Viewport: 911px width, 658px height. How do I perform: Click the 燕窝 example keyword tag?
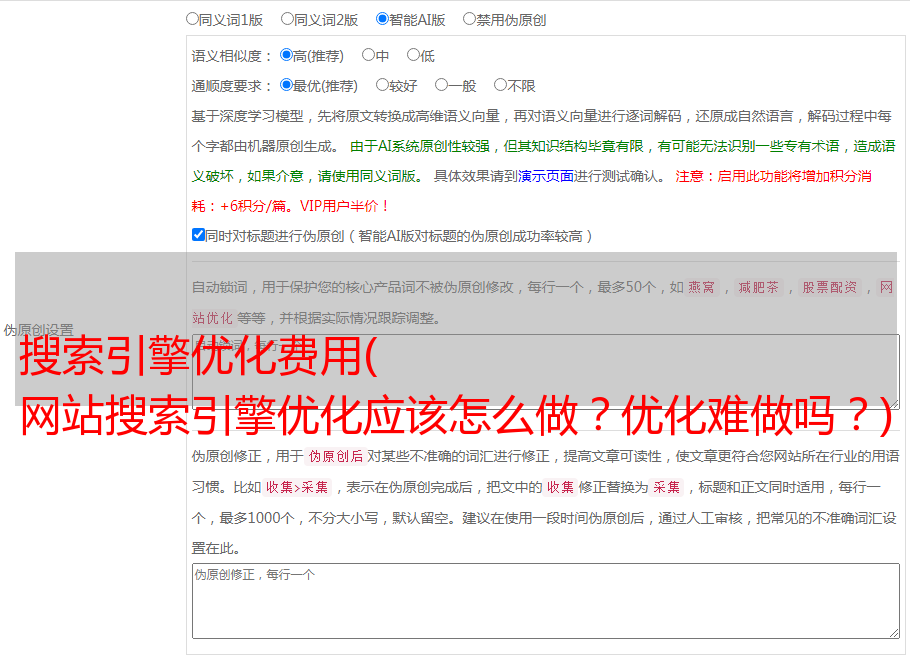(x=701, y=287)
